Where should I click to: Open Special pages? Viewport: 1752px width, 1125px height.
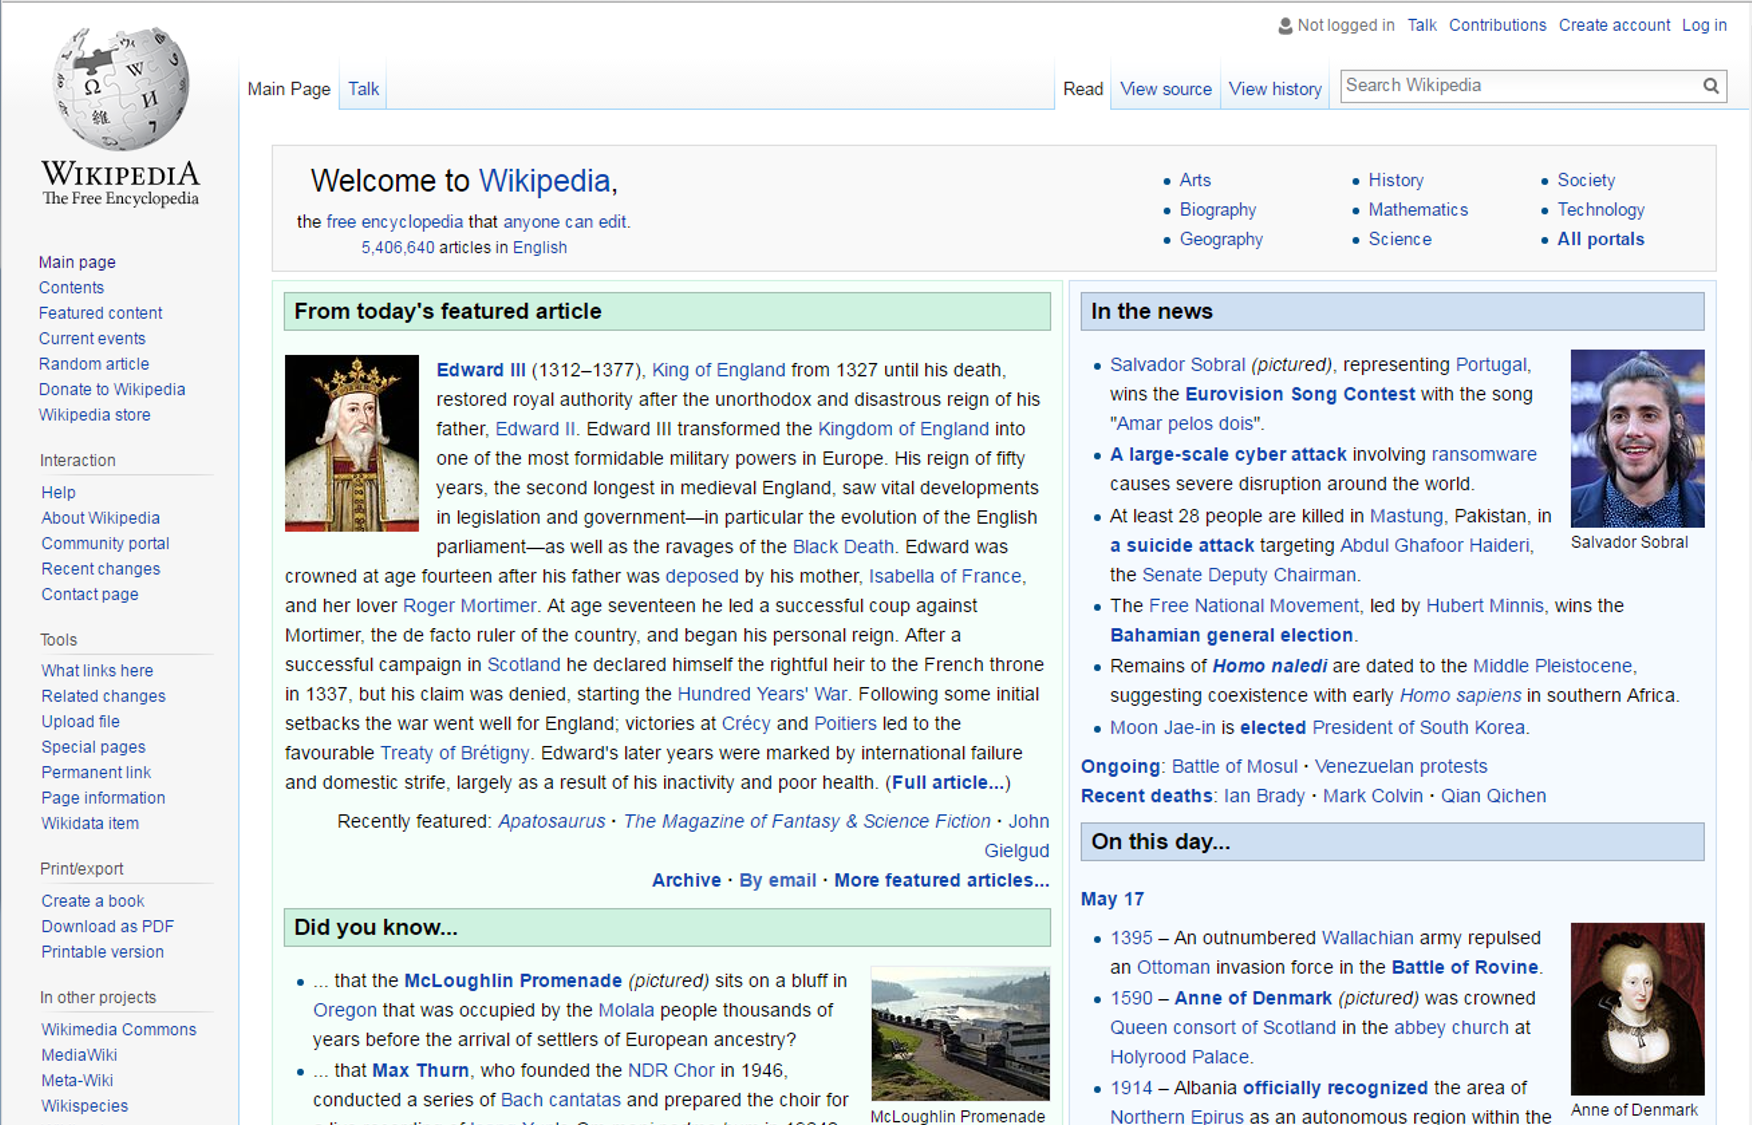[x=93, y=747]
